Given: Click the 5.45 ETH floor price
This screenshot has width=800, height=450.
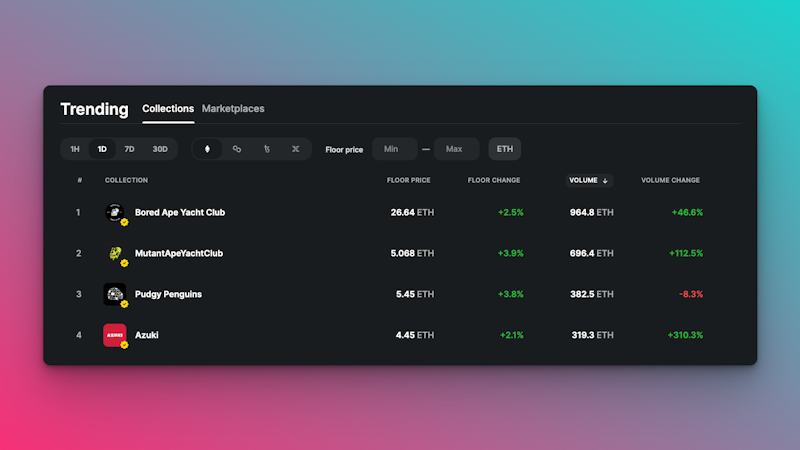Looking at the screenshot, I should tap(415, 294).
